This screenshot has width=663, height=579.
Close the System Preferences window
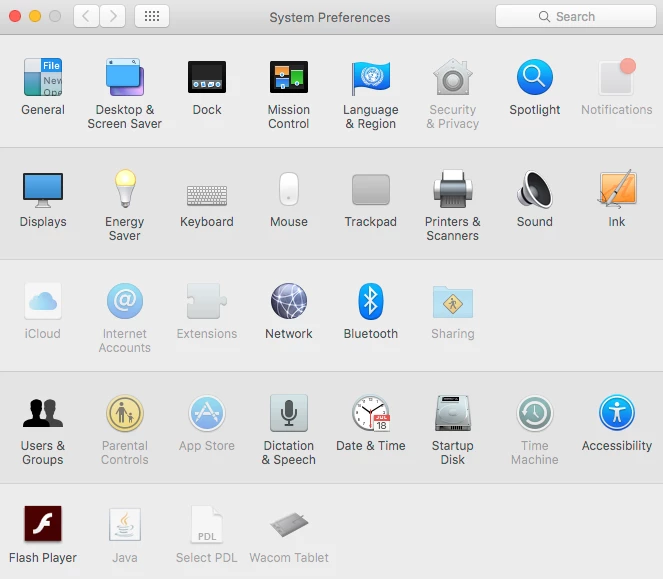[15, 16]
